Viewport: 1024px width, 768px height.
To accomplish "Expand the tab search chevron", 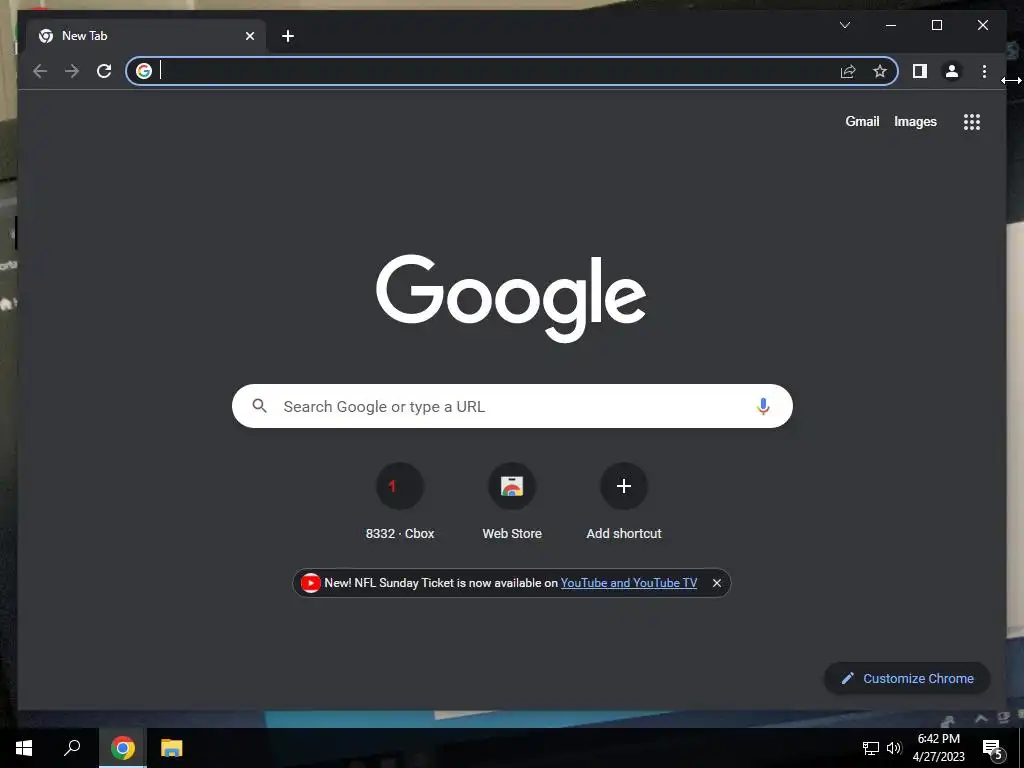I will coord(844,25).
